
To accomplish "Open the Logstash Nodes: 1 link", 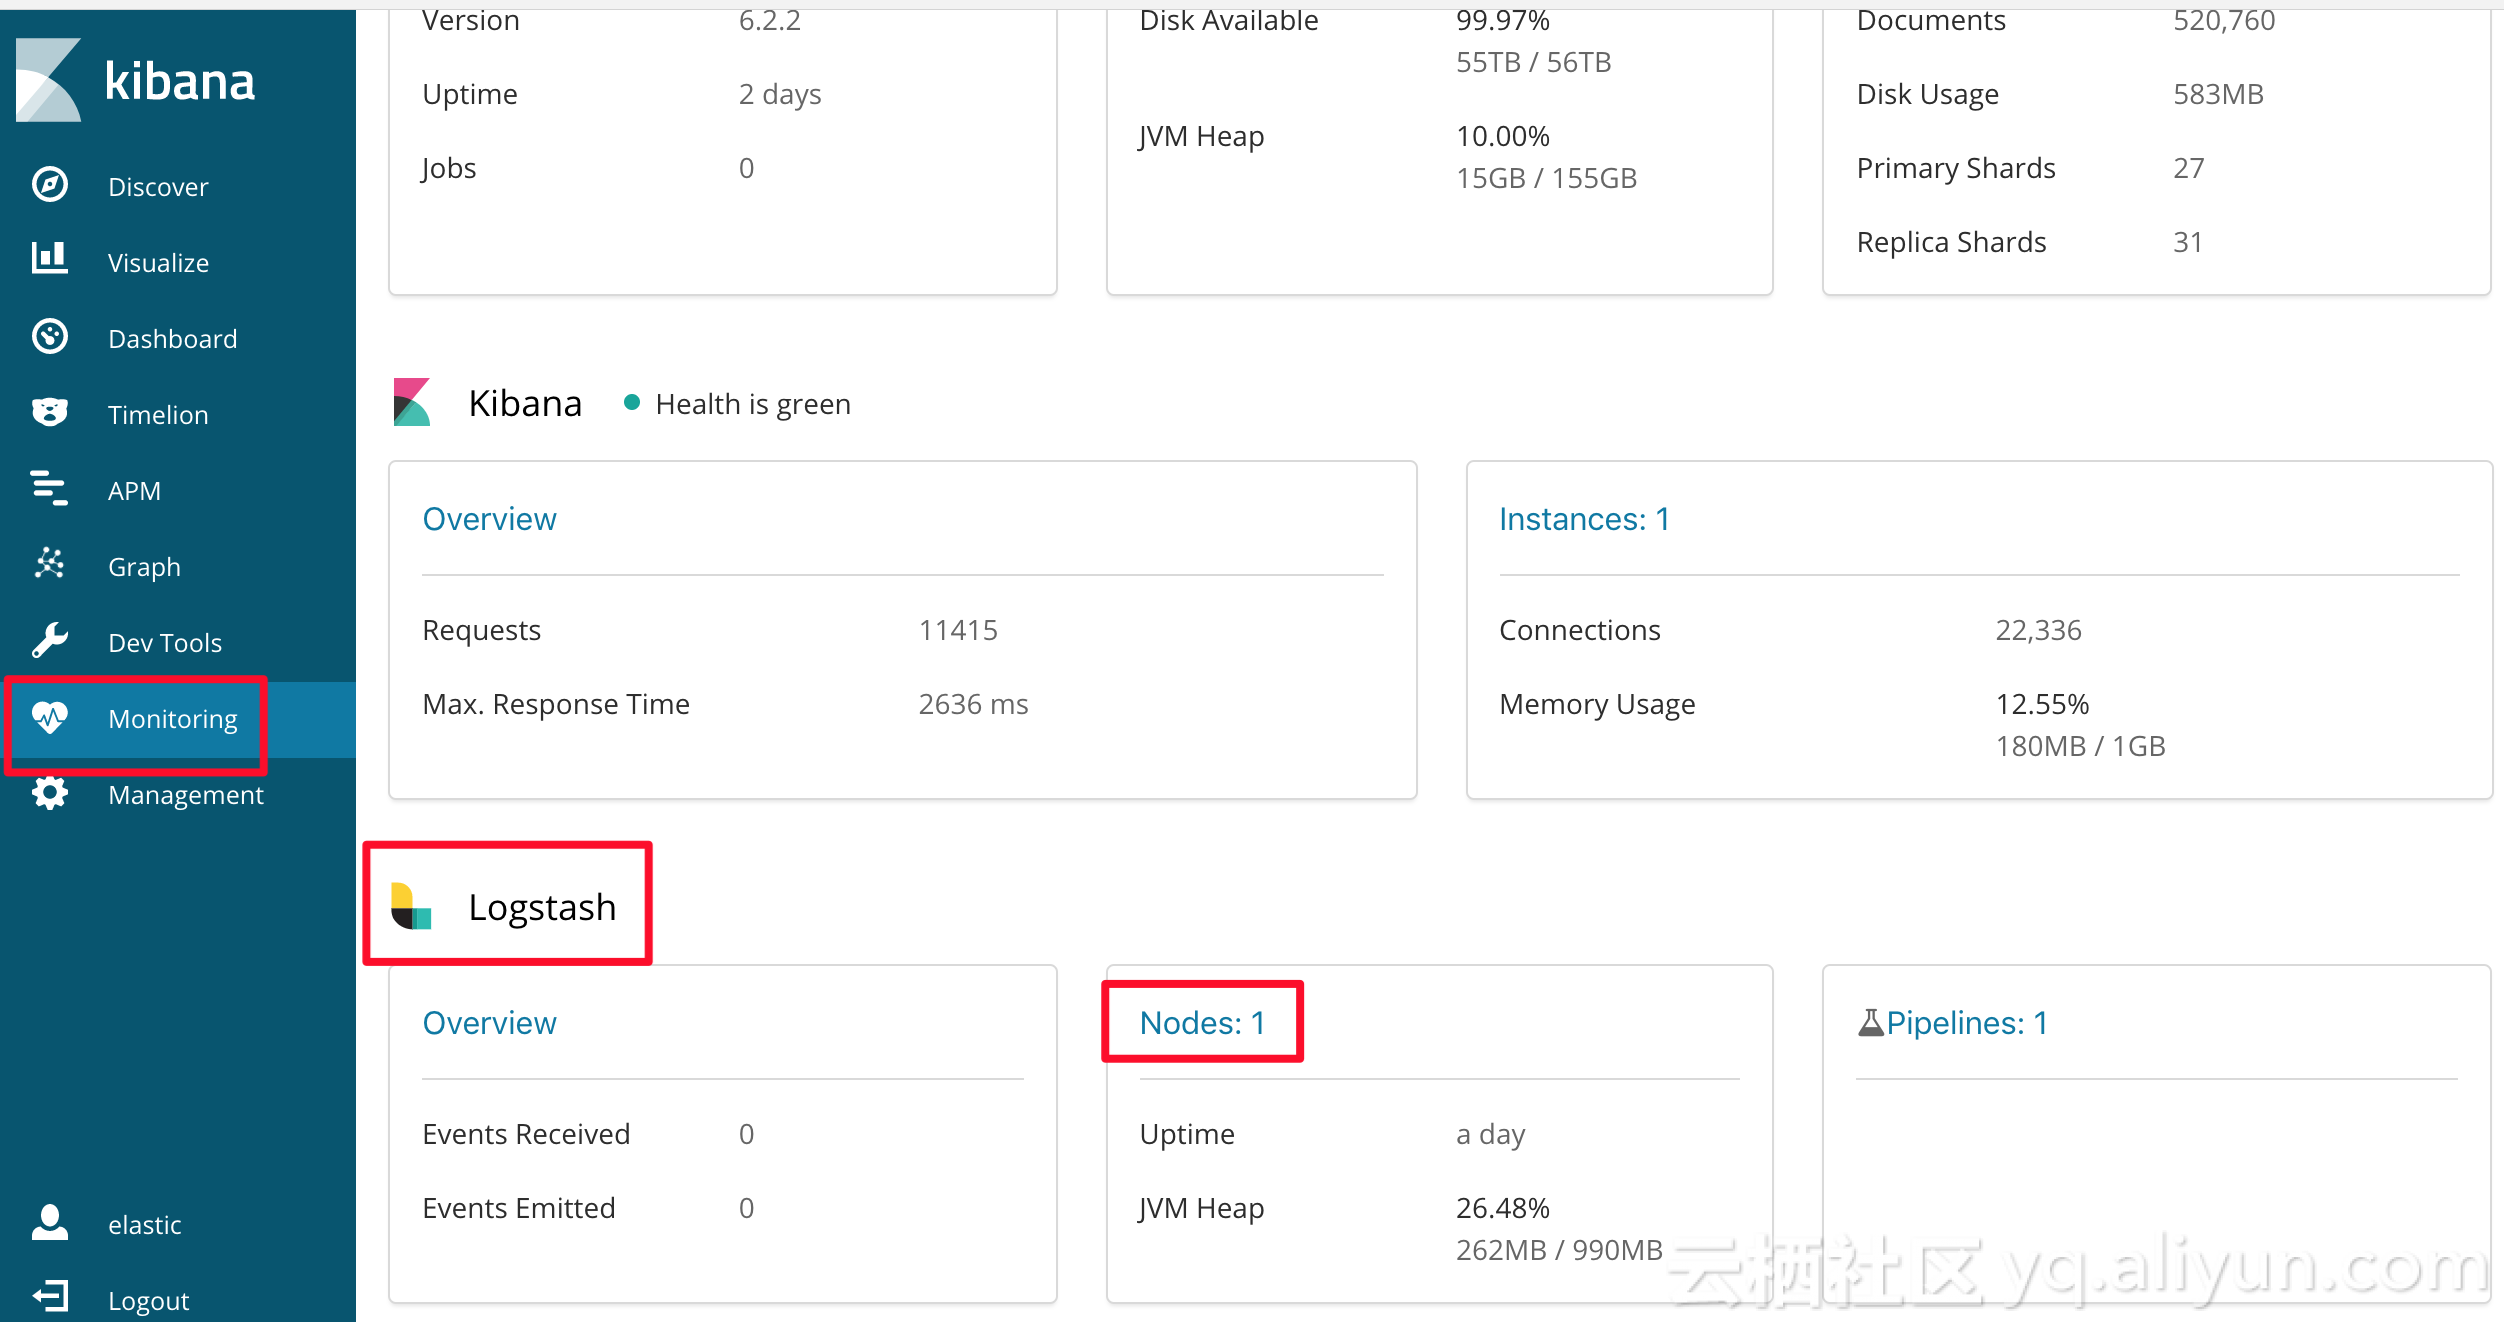I will (1202, 1023).
